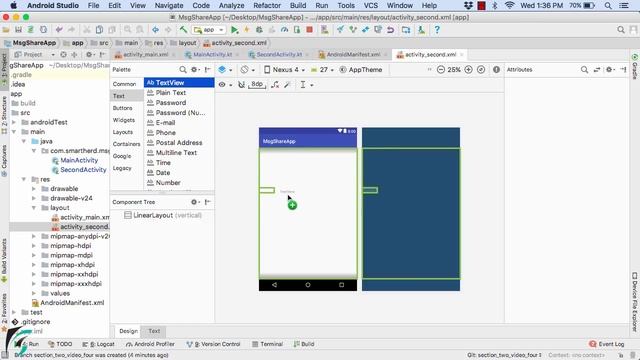Click AppTheme theme selector
The height and width of the screenshot is (360, 640).
click(x=361, y=70)
